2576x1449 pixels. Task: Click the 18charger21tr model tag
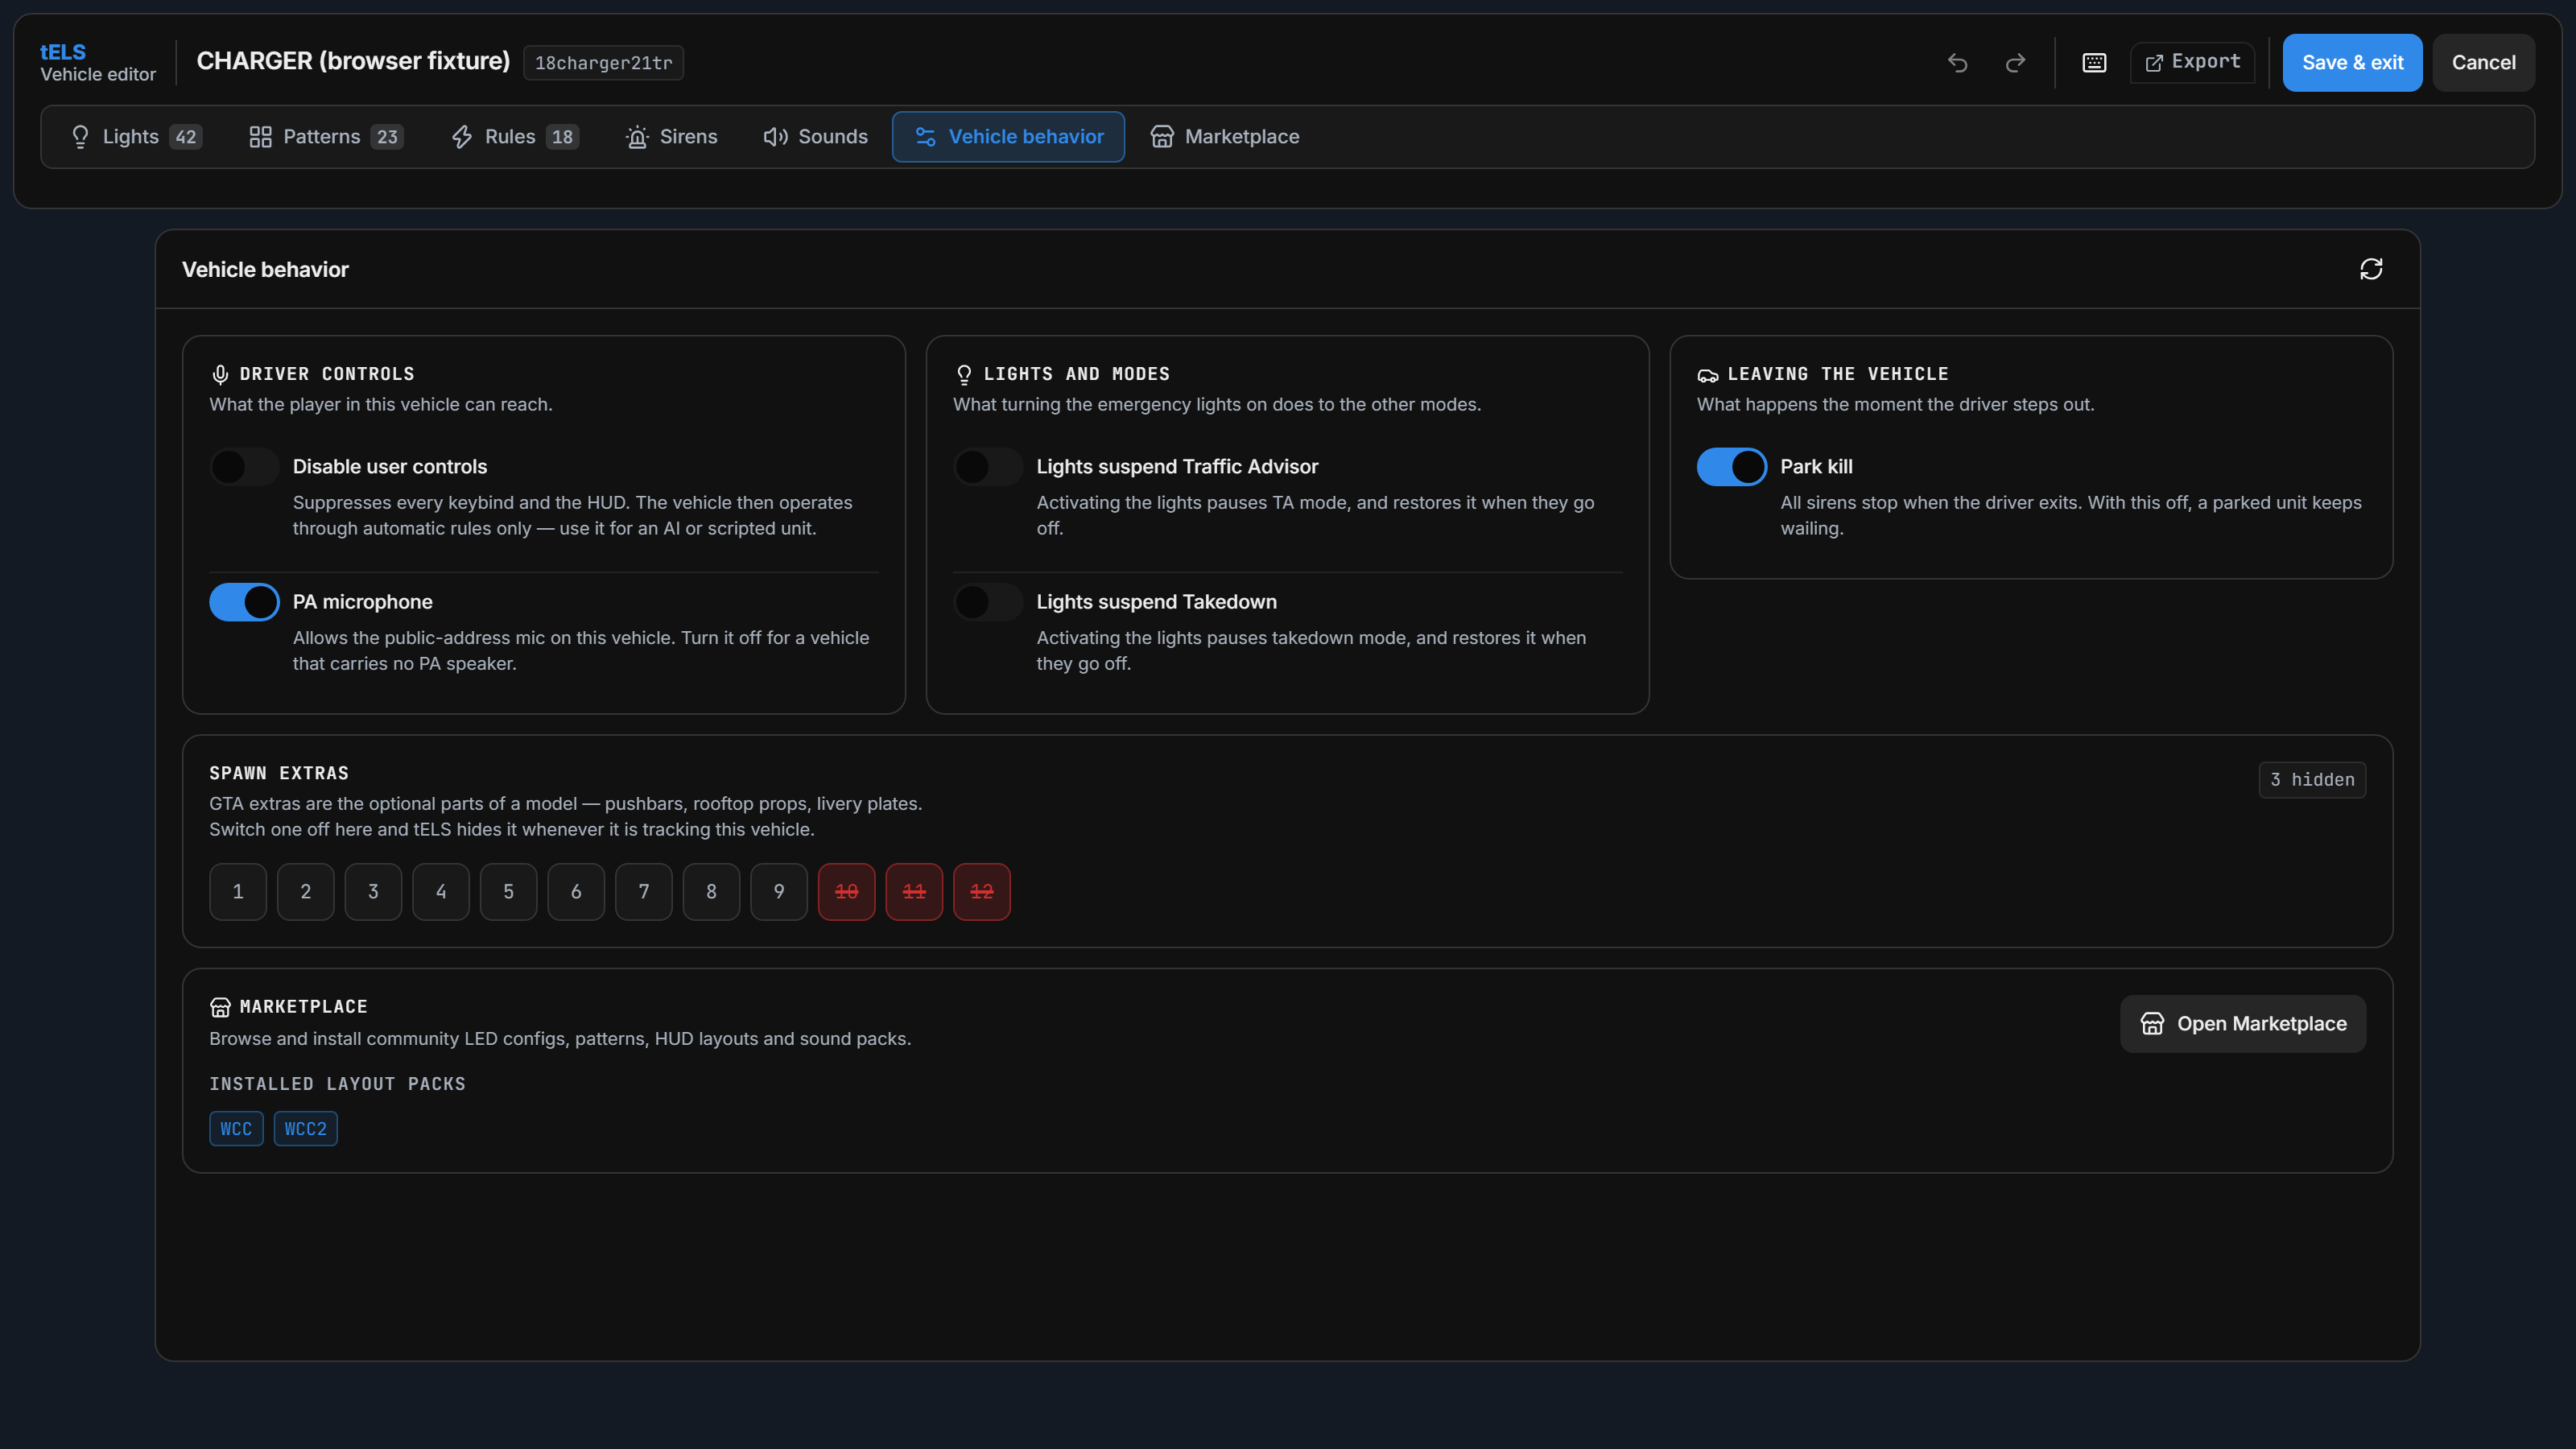click(x=603, y=63)
